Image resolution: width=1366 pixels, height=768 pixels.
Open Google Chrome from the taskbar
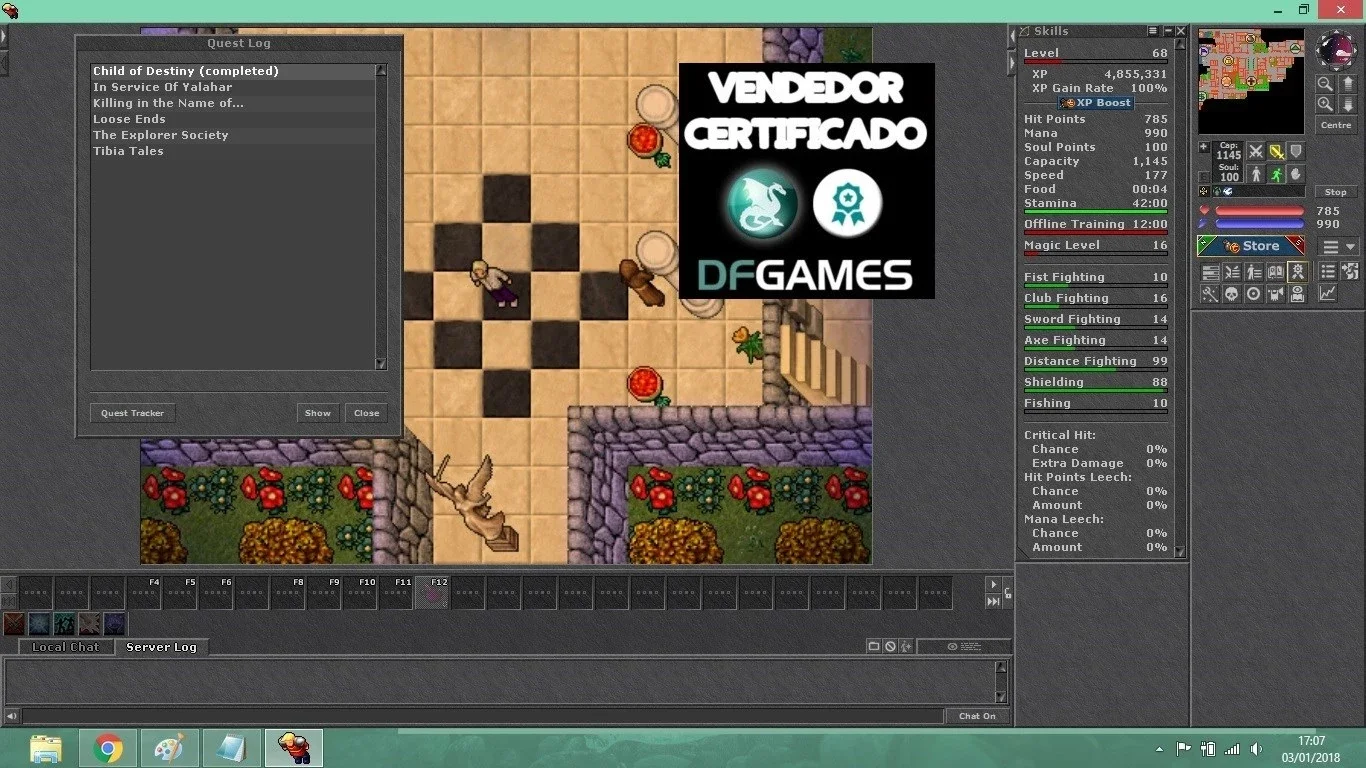pos(108,748)
